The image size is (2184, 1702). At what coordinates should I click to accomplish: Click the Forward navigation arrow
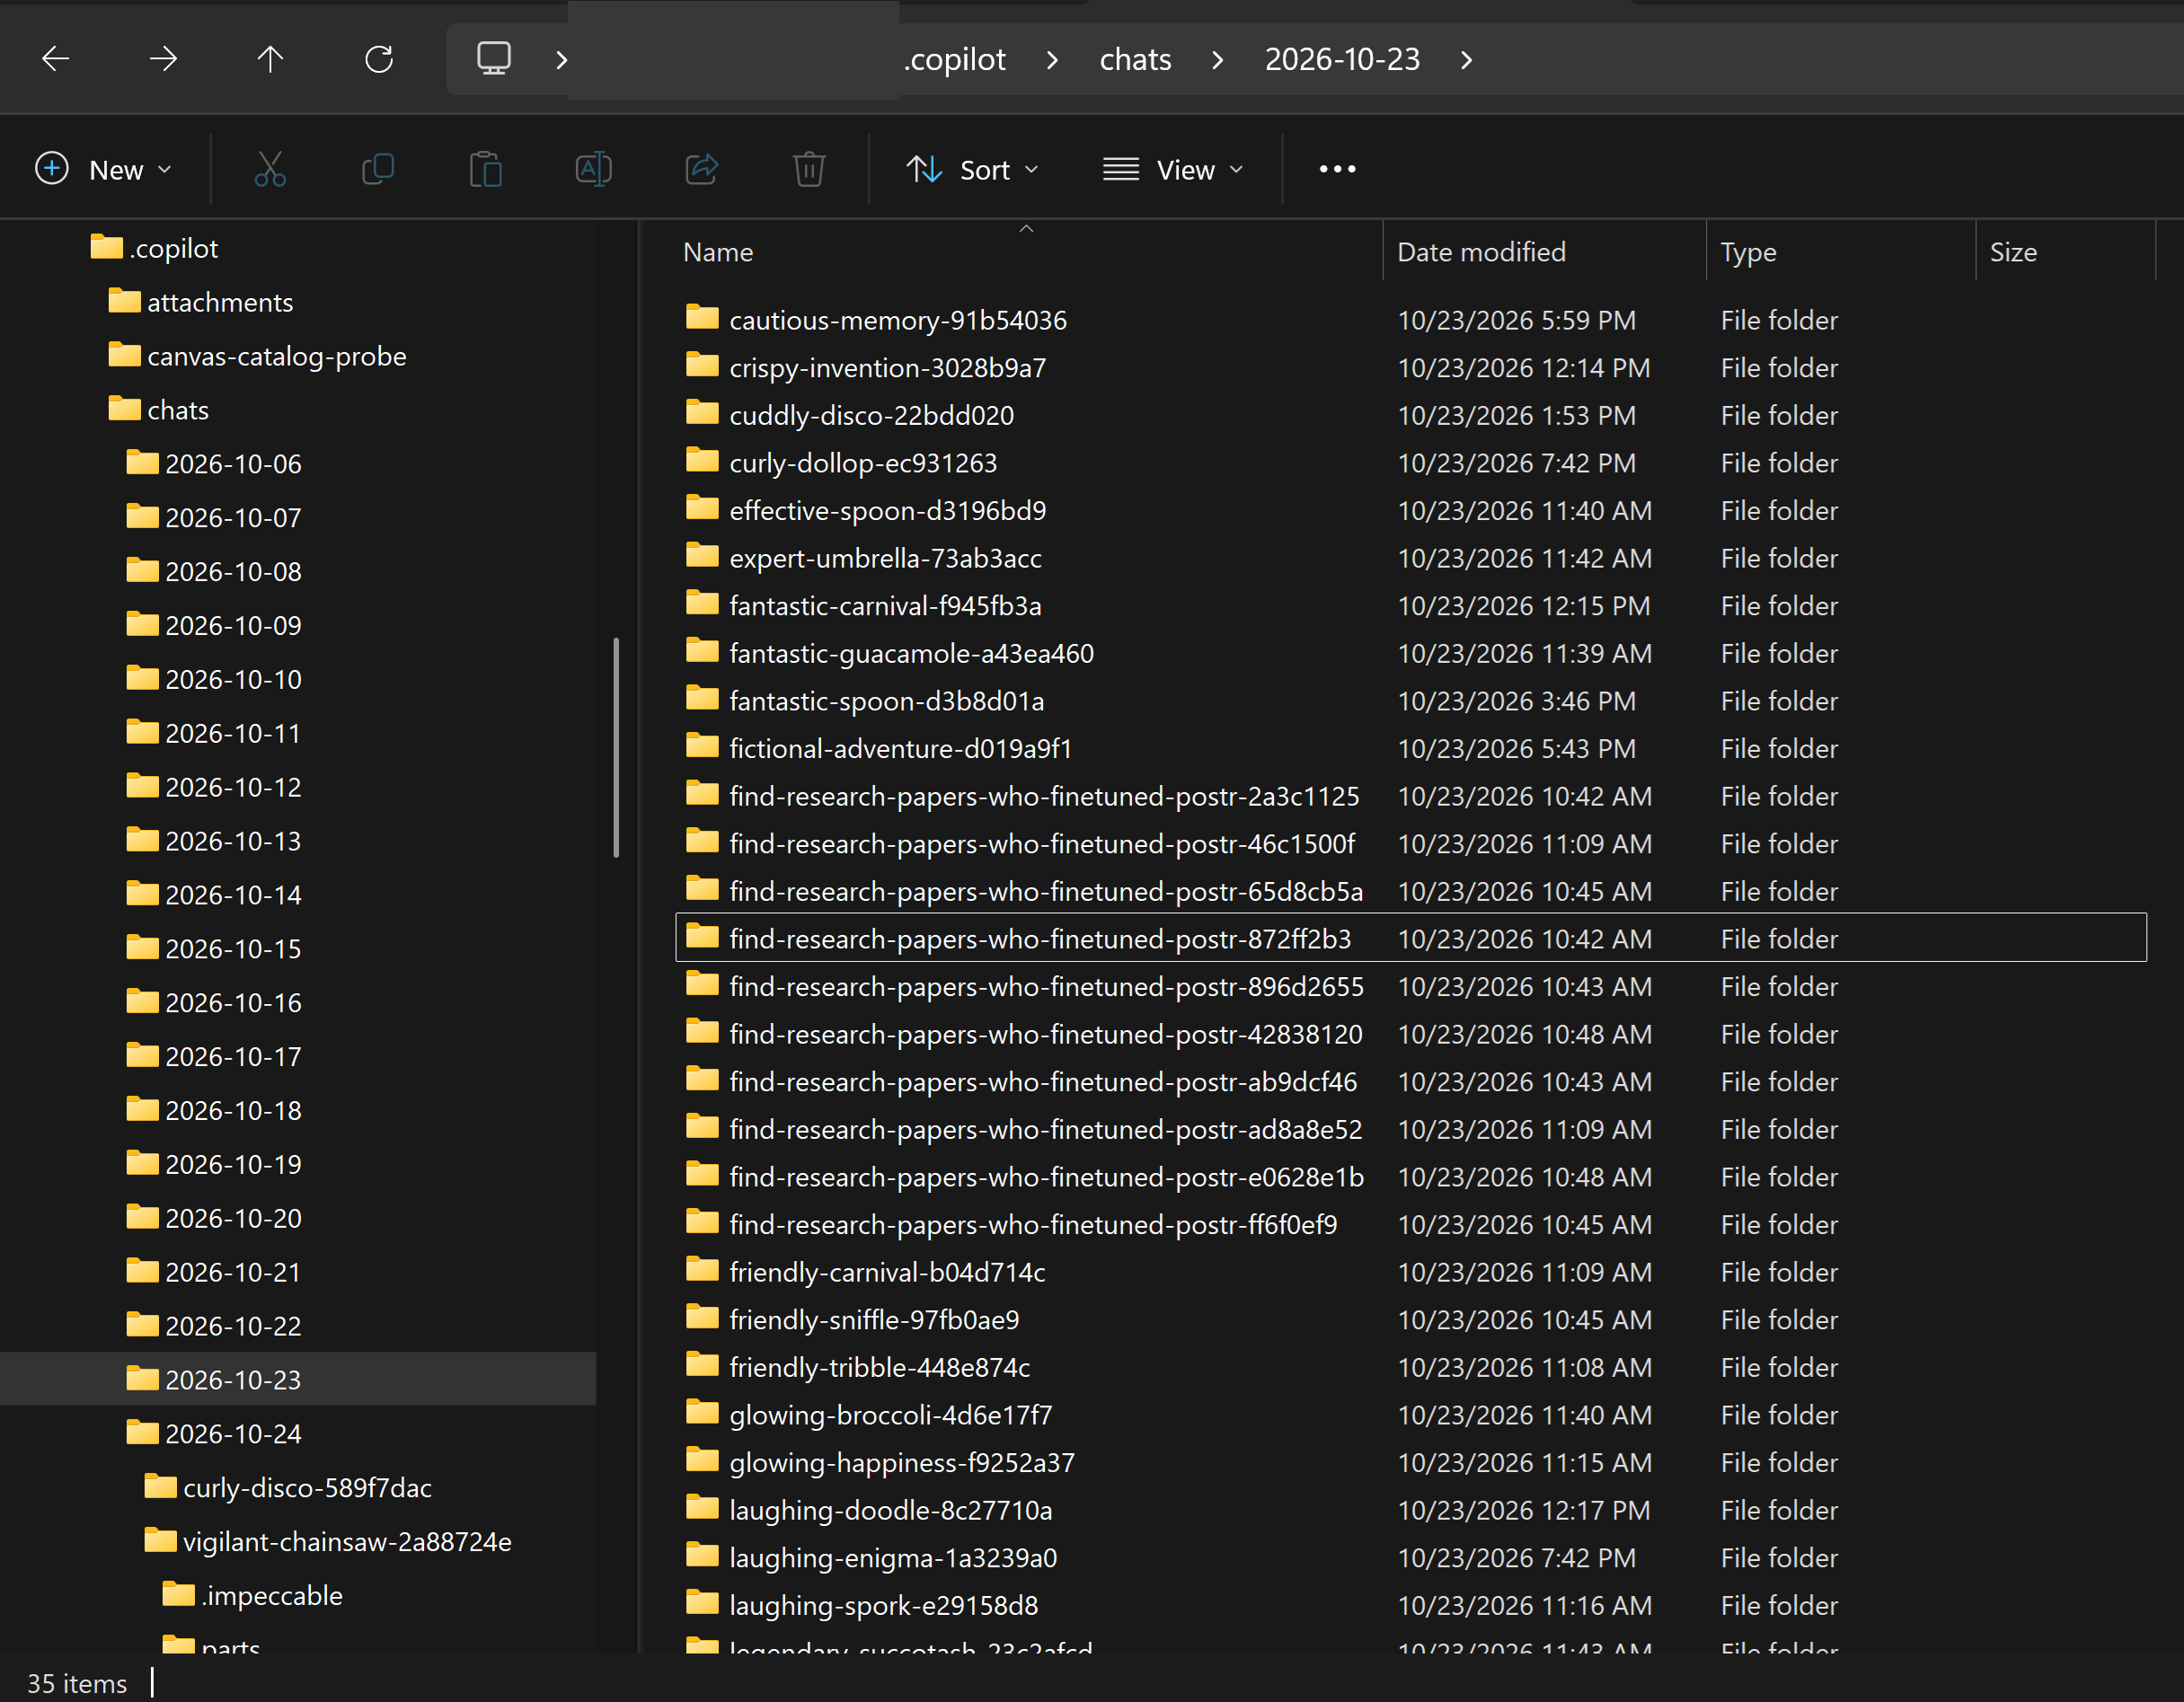click(163, 59)
